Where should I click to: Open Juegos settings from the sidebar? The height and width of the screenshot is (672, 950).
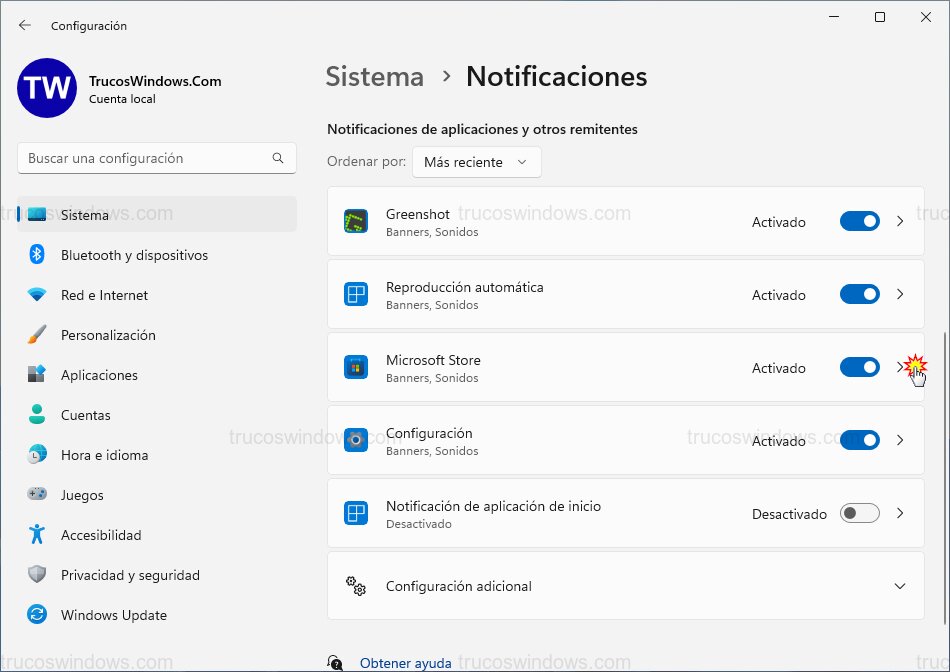pyautogui.click(x=80, y=495)
